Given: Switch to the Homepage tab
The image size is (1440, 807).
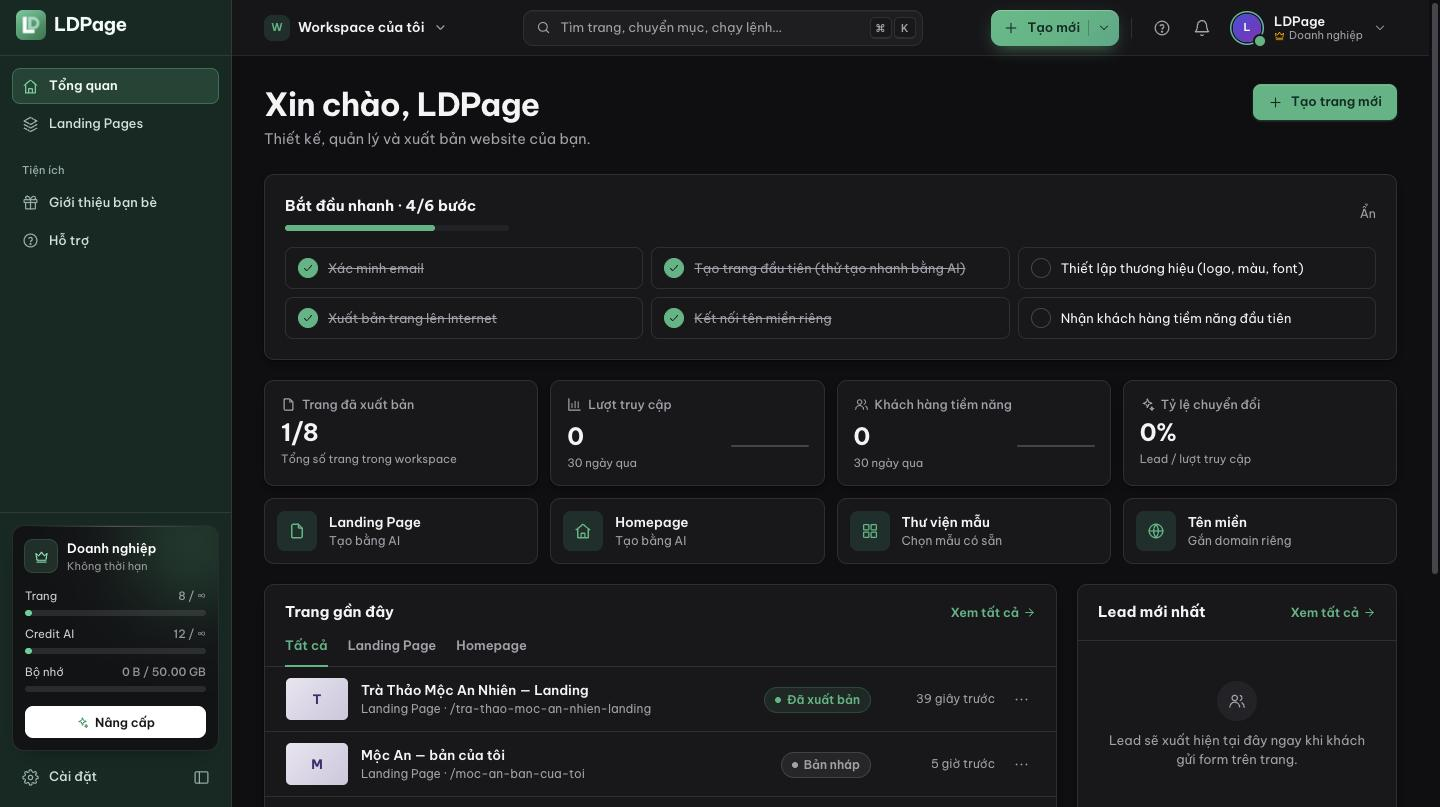Looking at the screenshot, I should [x=491, y=646].
